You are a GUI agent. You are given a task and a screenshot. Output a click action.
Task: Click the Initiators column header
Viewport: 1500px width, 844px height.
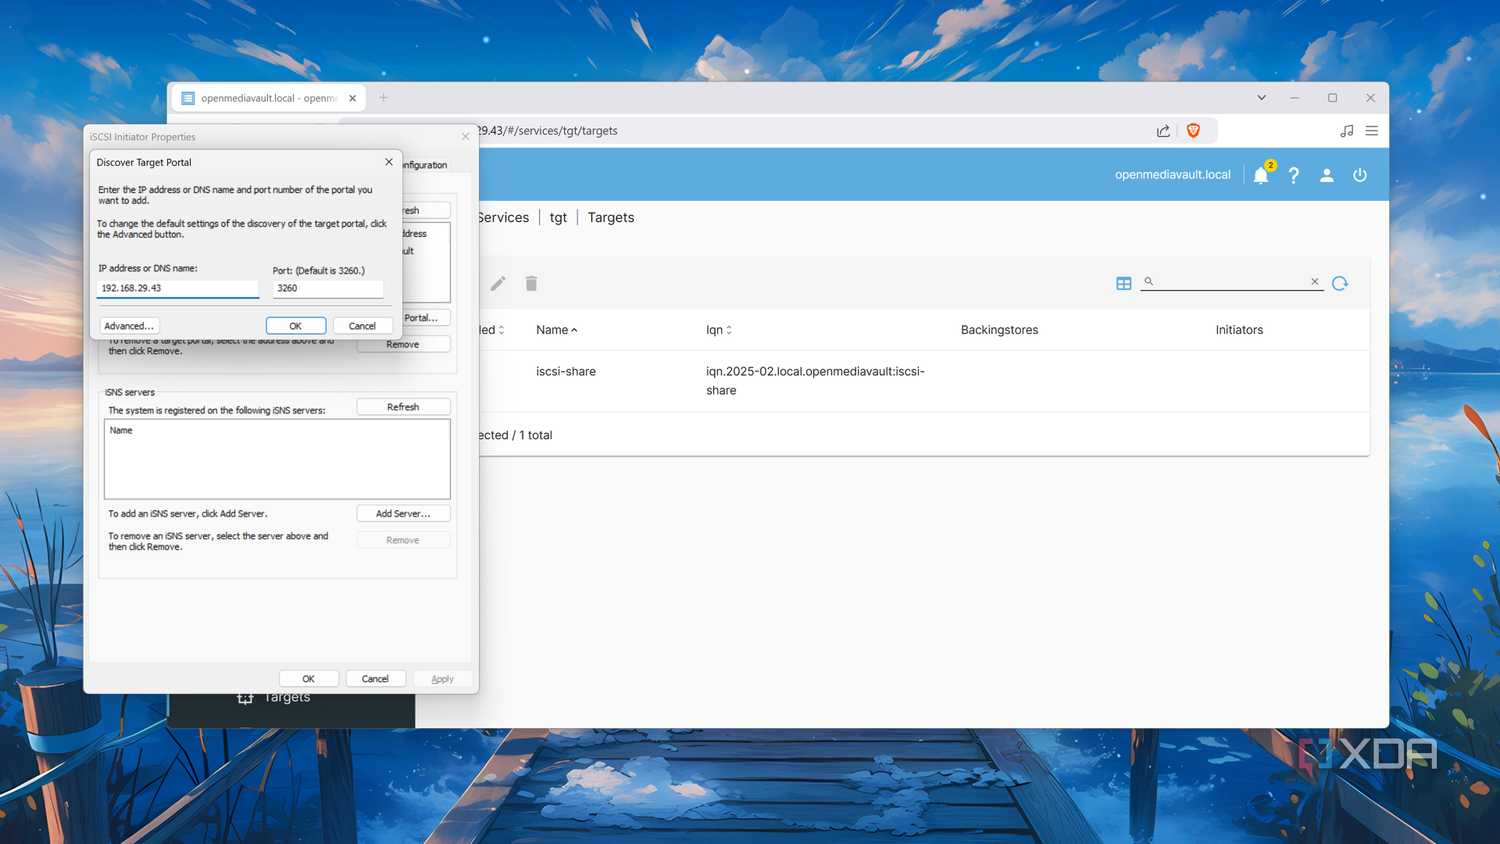[x=1239, y=330]
